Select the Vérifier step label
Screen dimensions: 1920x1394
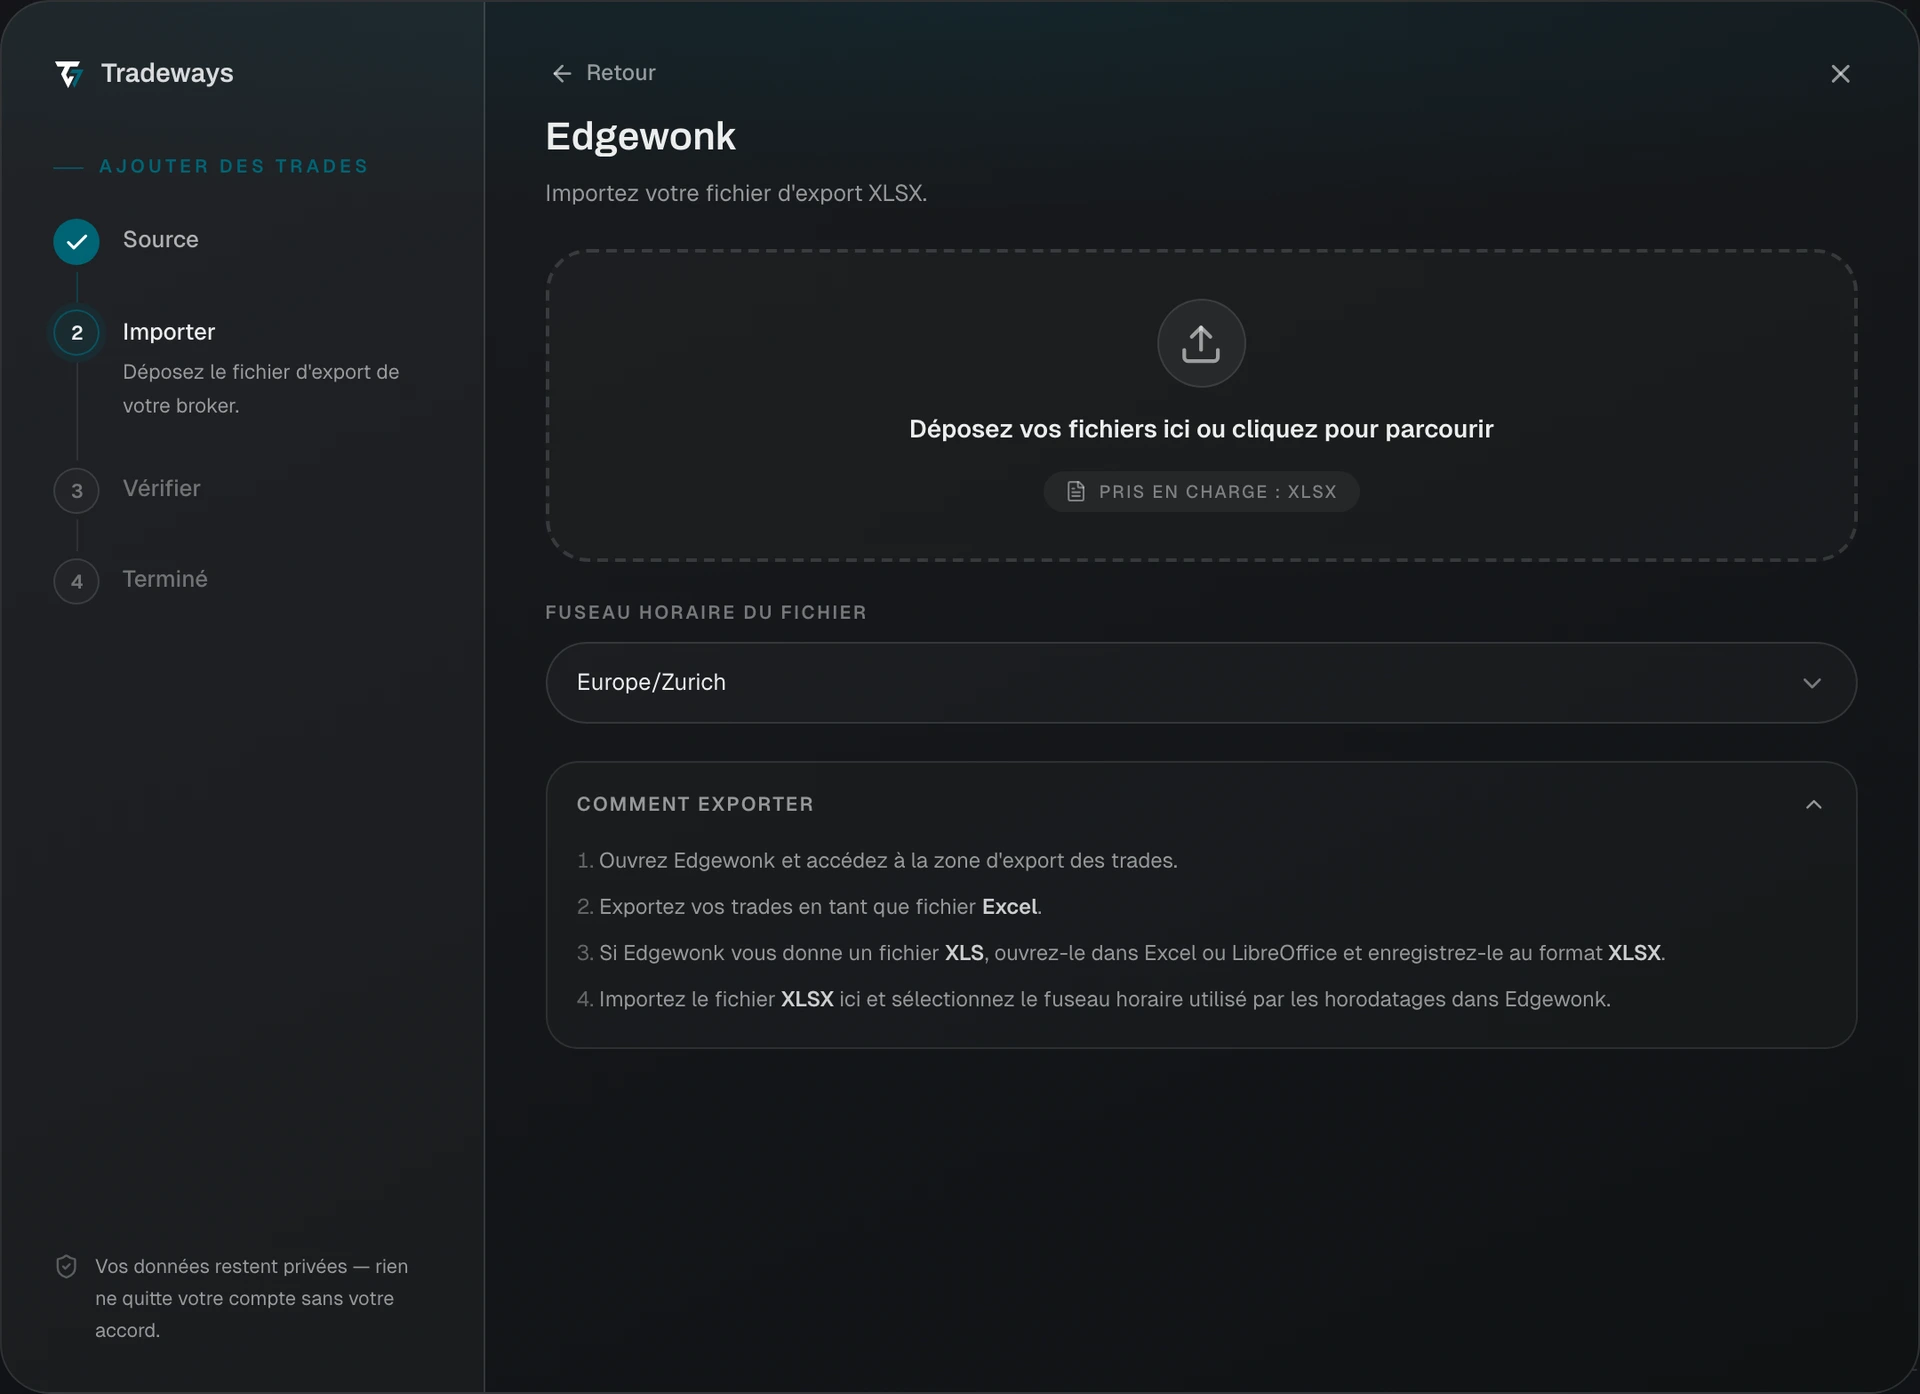tap(162, 488)
